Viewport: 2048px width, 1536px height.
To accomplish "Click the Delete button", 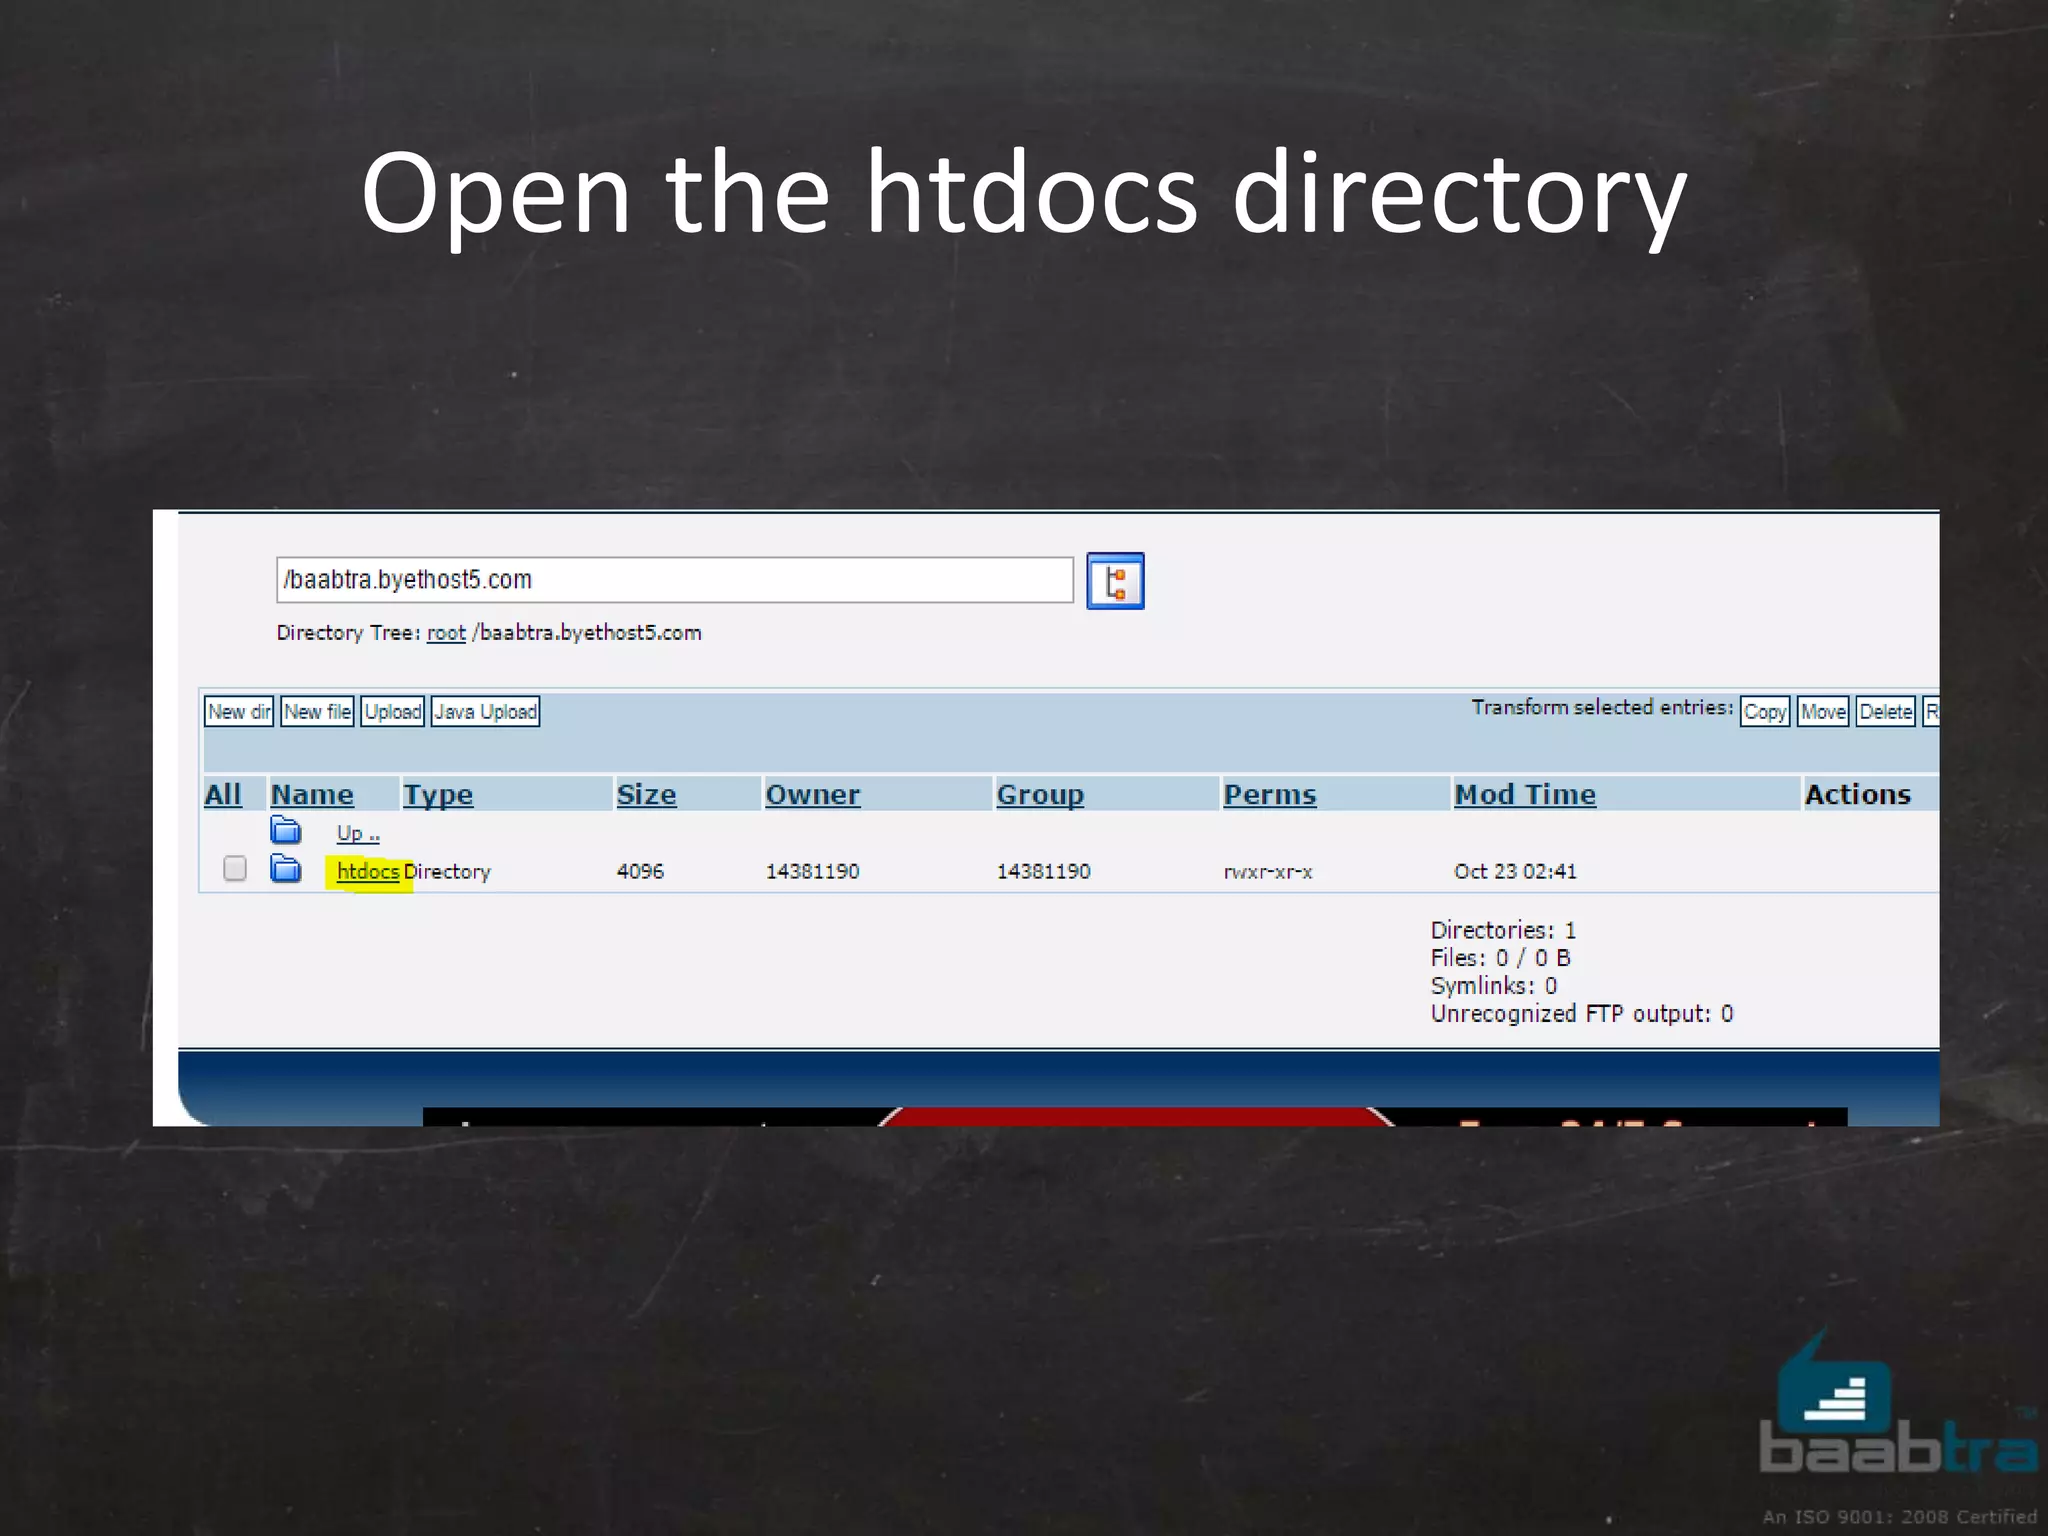I will 1886,712.
